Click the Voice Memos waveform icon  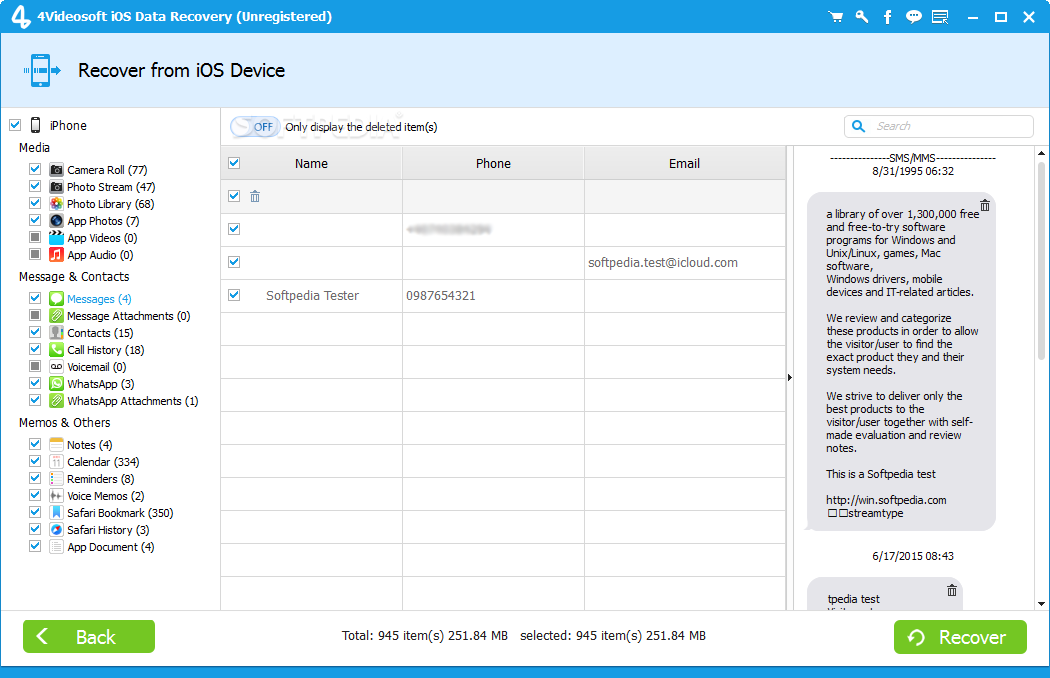click(57, 496)
